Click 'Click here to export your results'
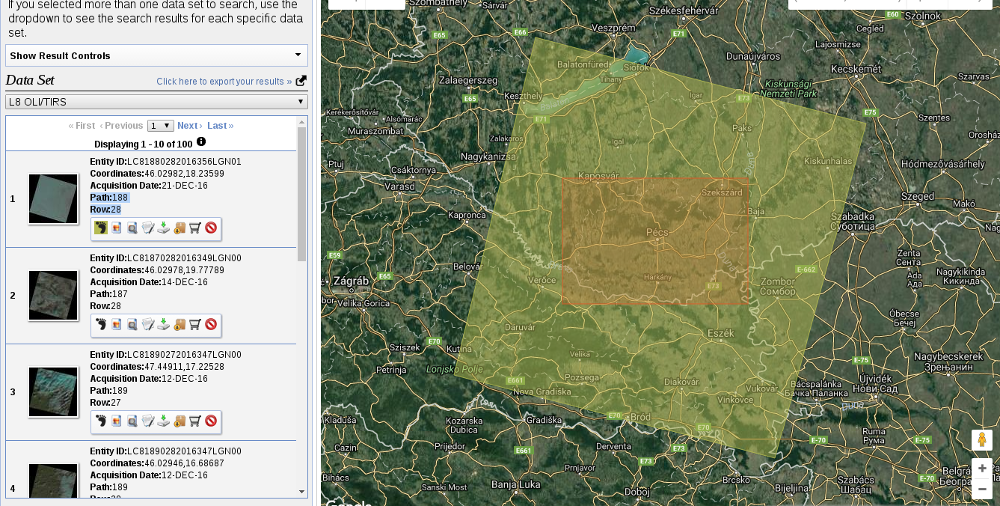 (224, 81)
